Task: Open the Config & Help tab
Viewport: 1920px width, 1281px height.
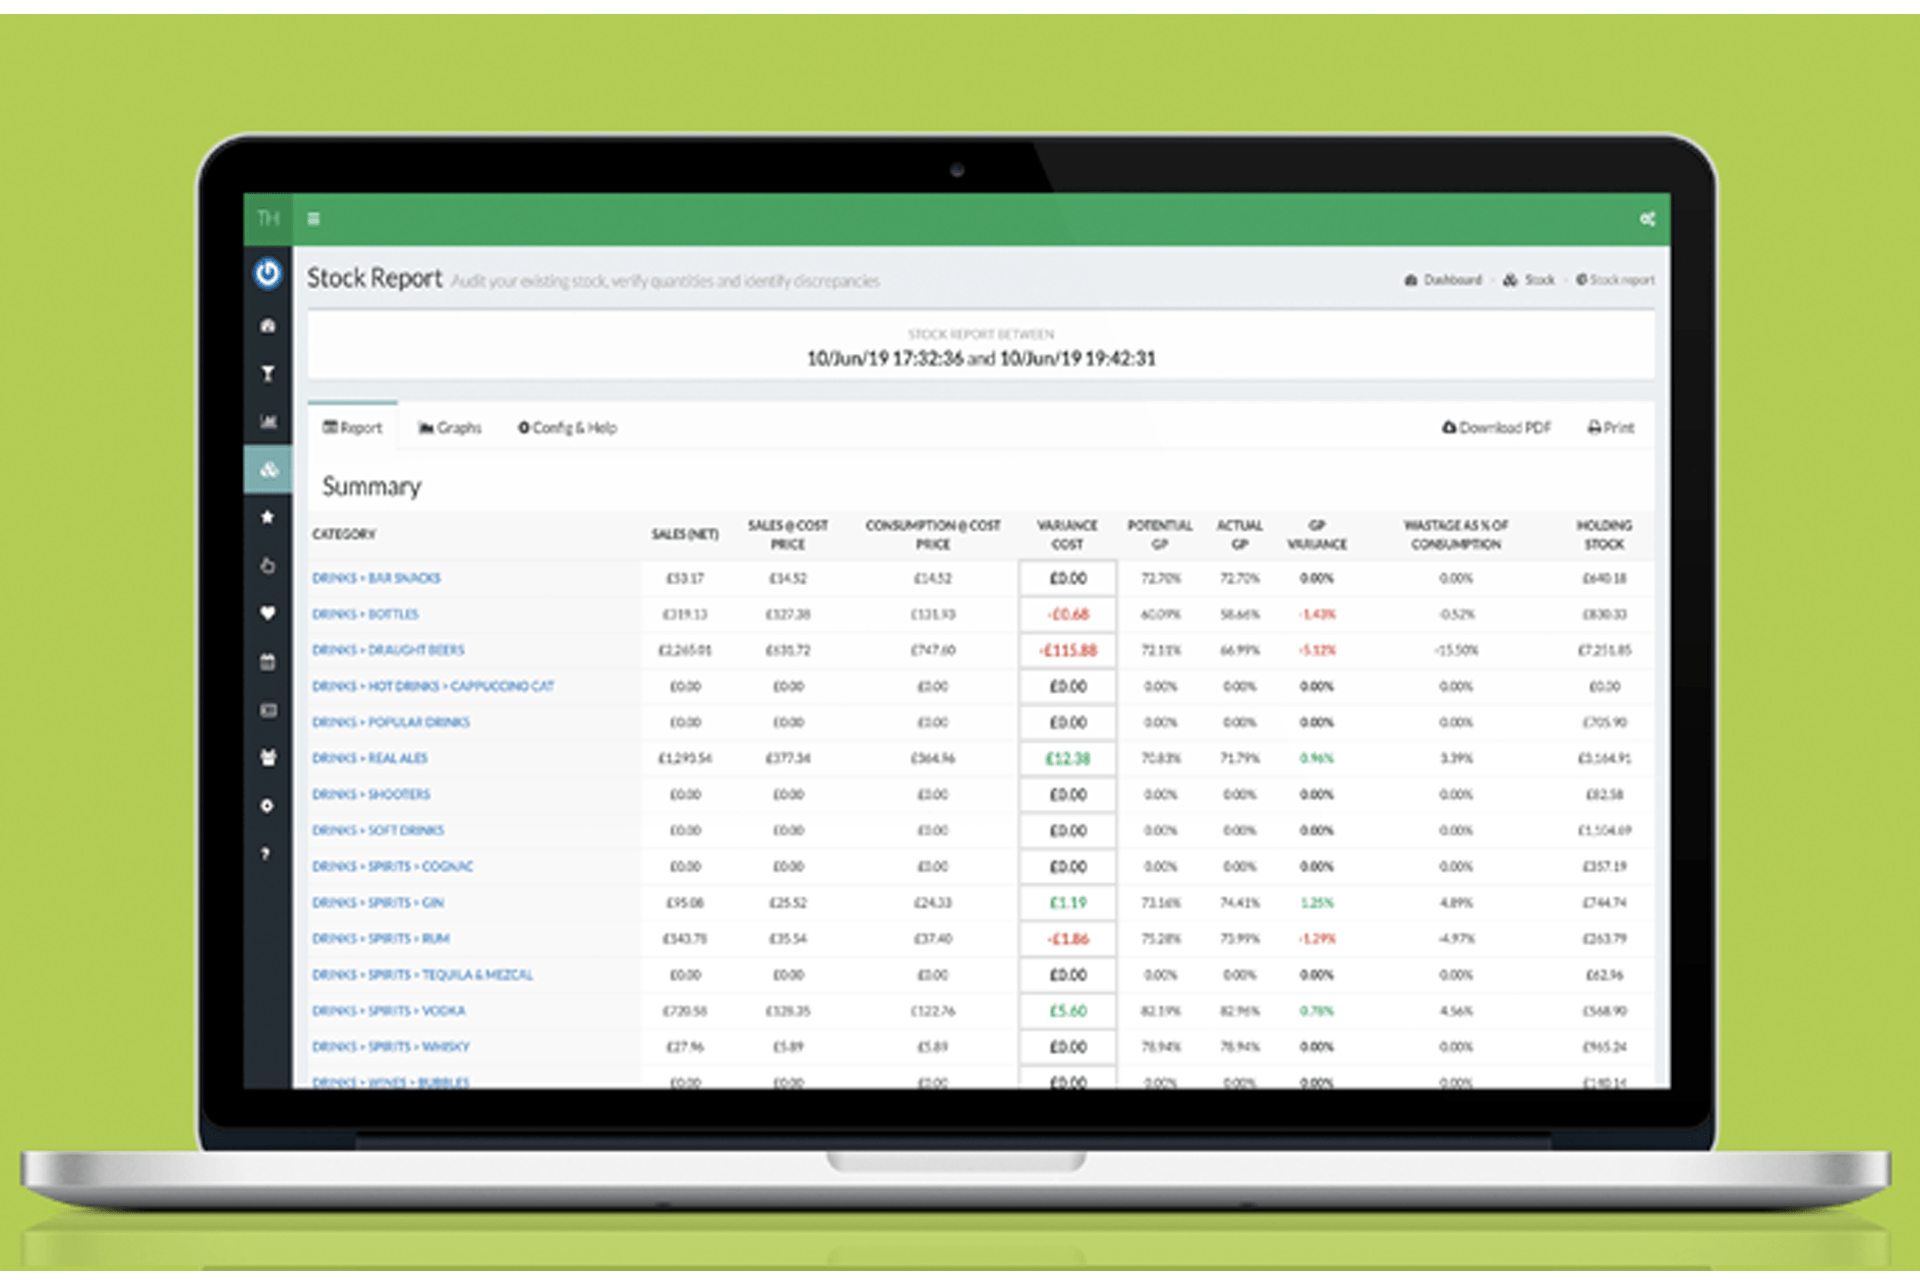Action: coord(567,427)
